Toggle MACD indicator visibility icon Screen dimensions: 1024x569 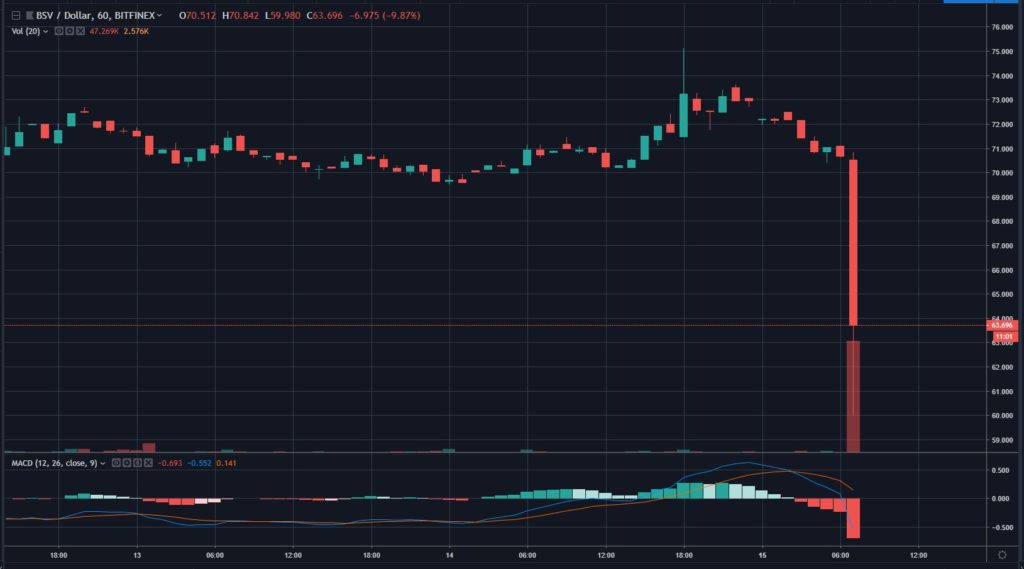coord(119,463)
